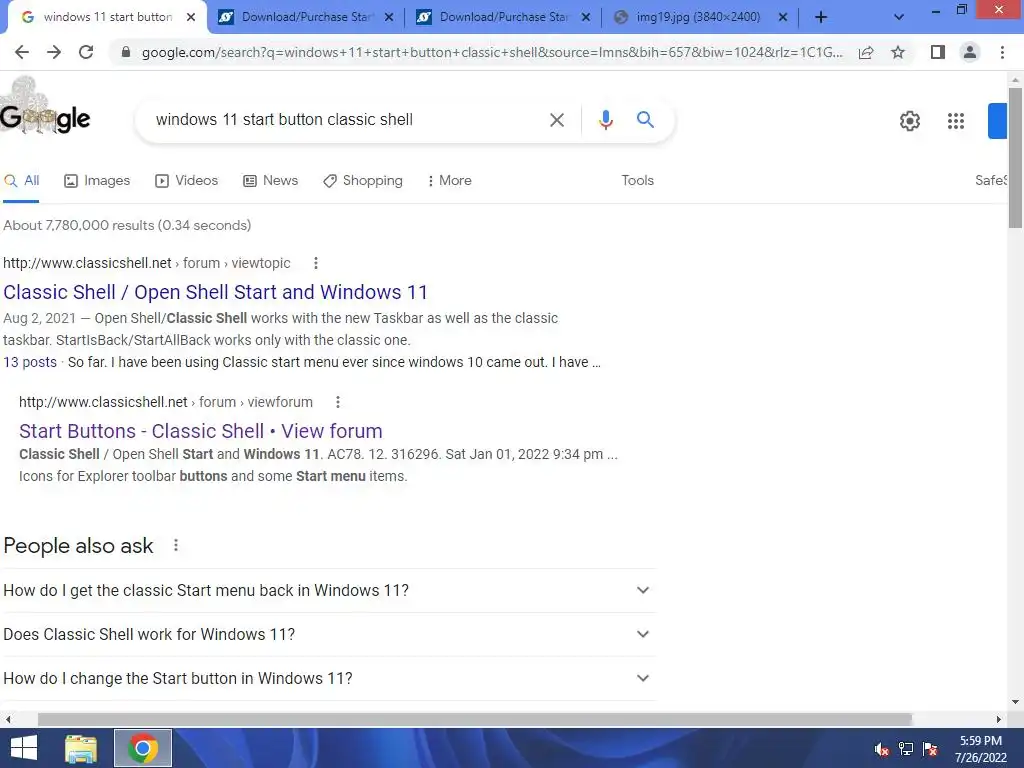
Task: Switch to the img19.jpg tab
Action: click(699, 18)
